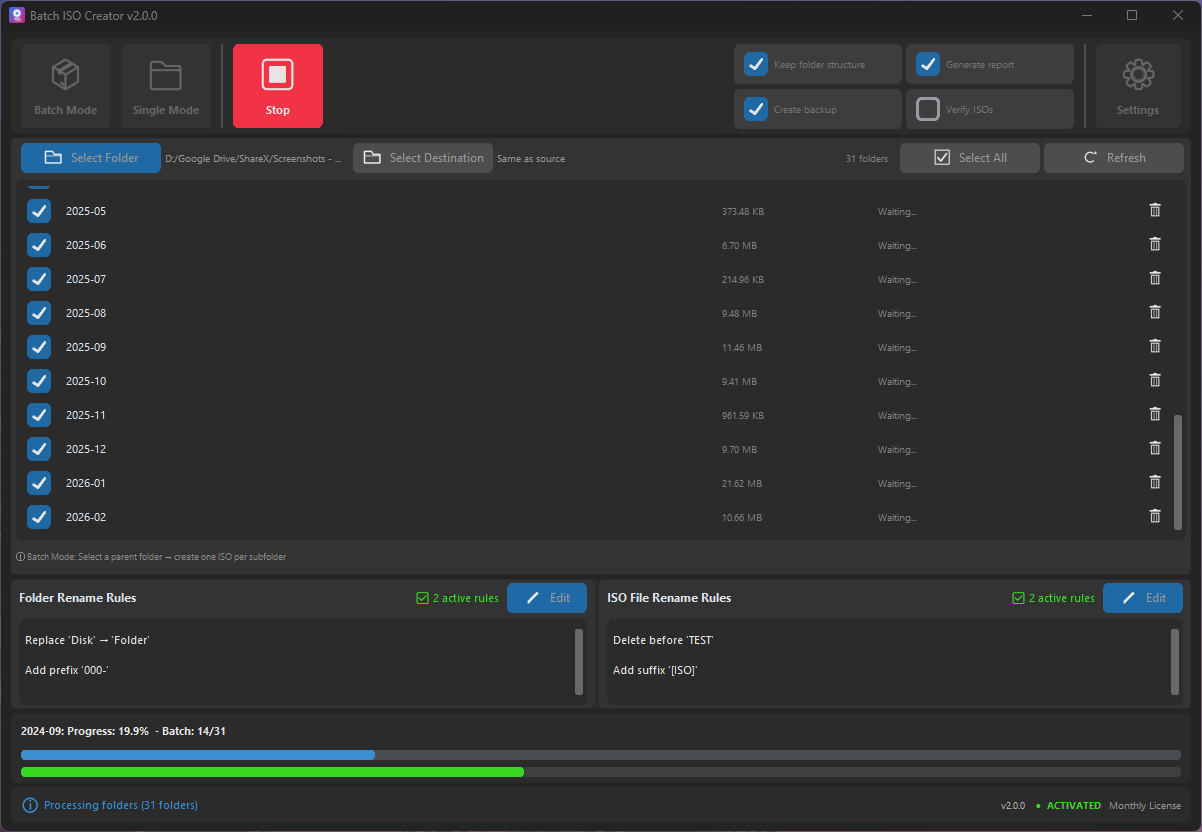Edit the ISO File Rename Rules
Image resolution: width=1202 pixels, height=832 pixels.
pos(1143,598)
